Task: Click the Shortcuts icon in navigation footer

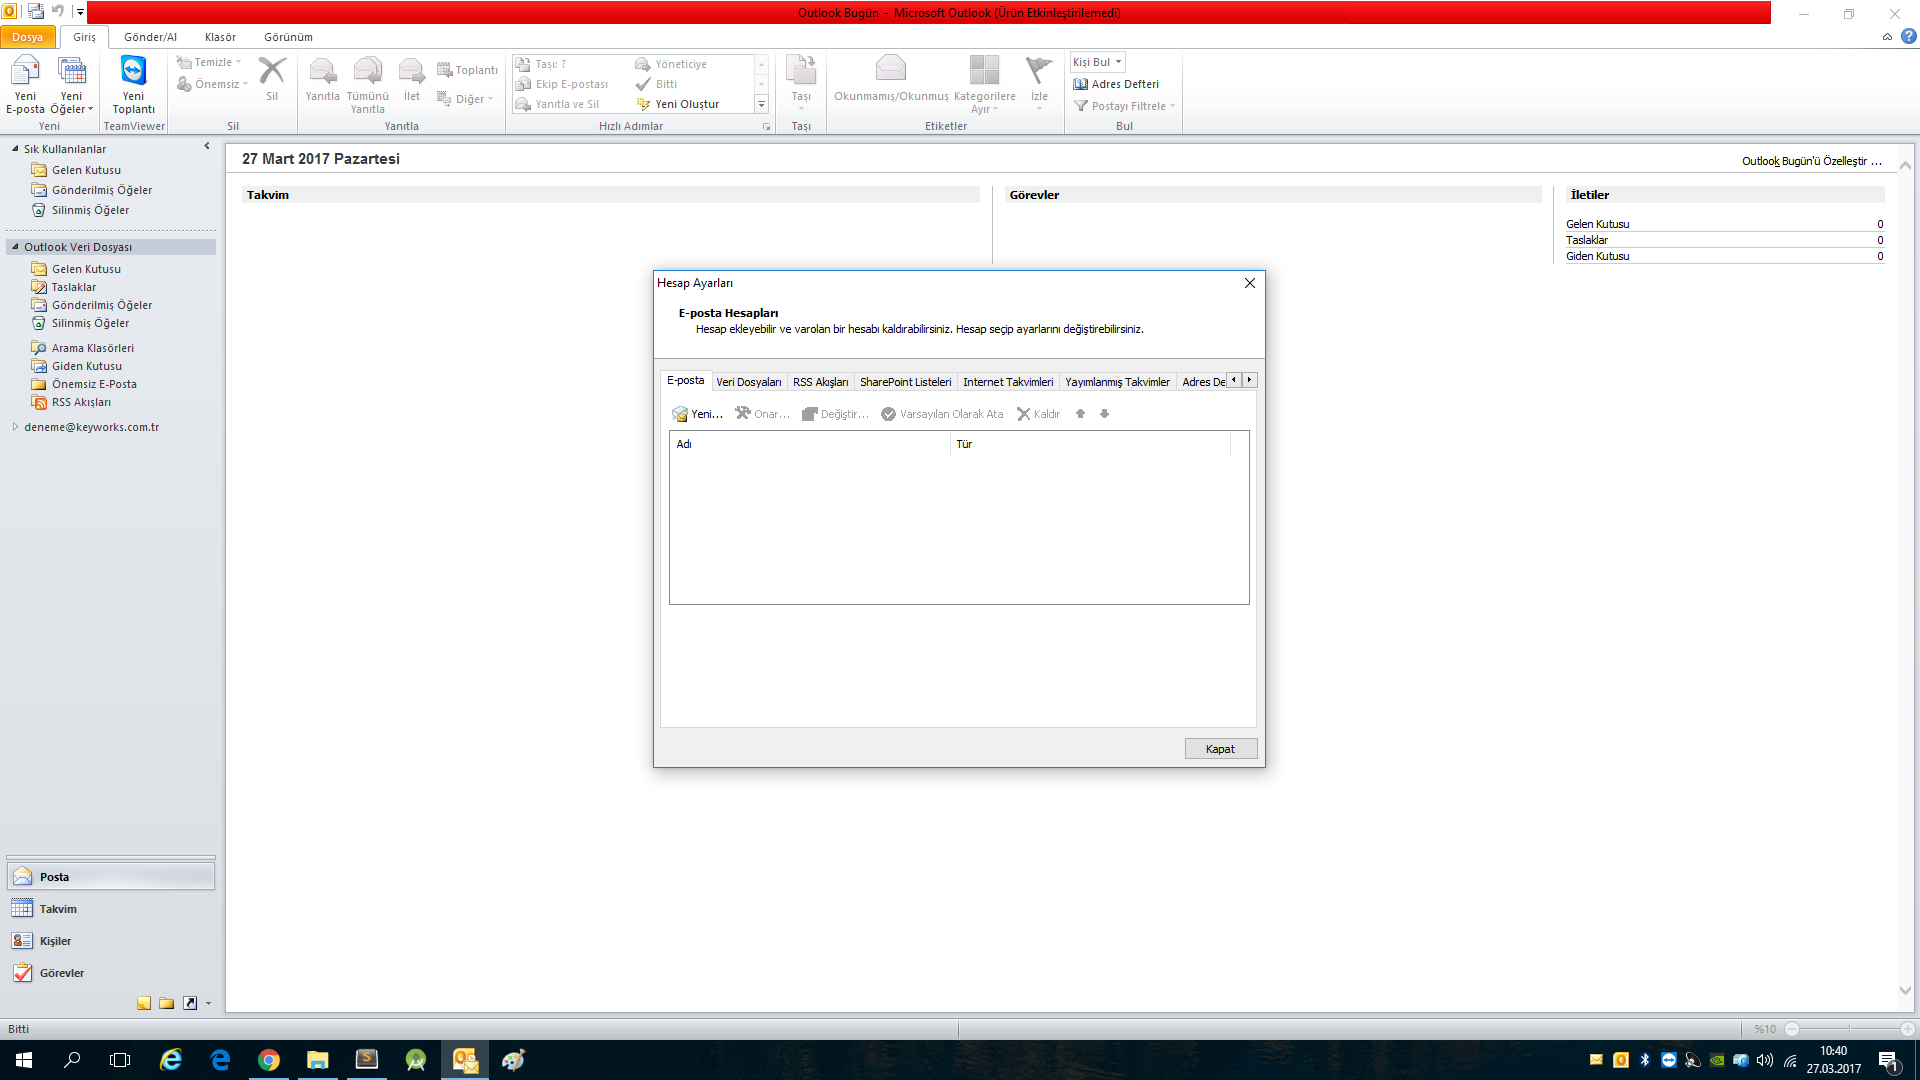Action: pyautogui.click(x=190, y=1003)
